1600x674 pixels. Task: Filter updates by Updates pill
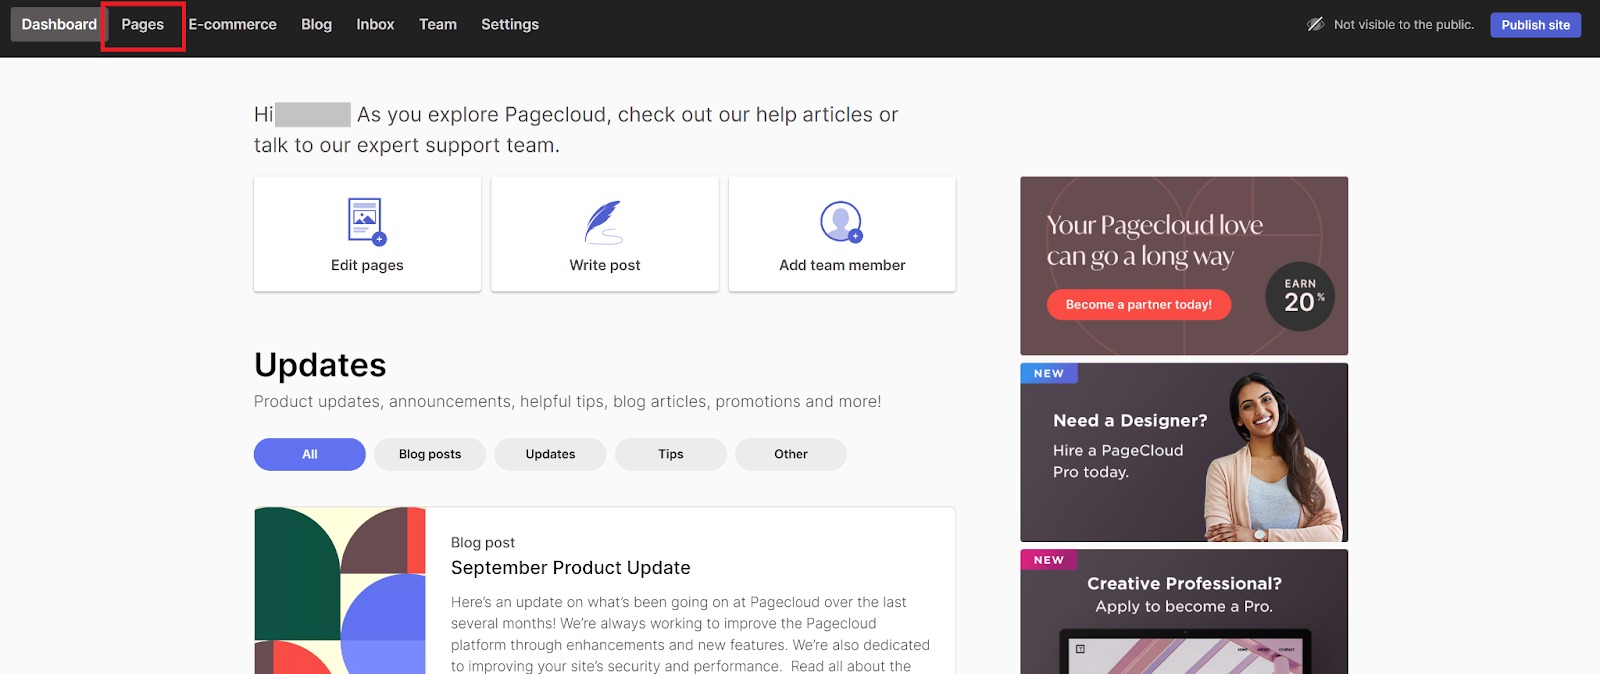[x=550, y=454]
